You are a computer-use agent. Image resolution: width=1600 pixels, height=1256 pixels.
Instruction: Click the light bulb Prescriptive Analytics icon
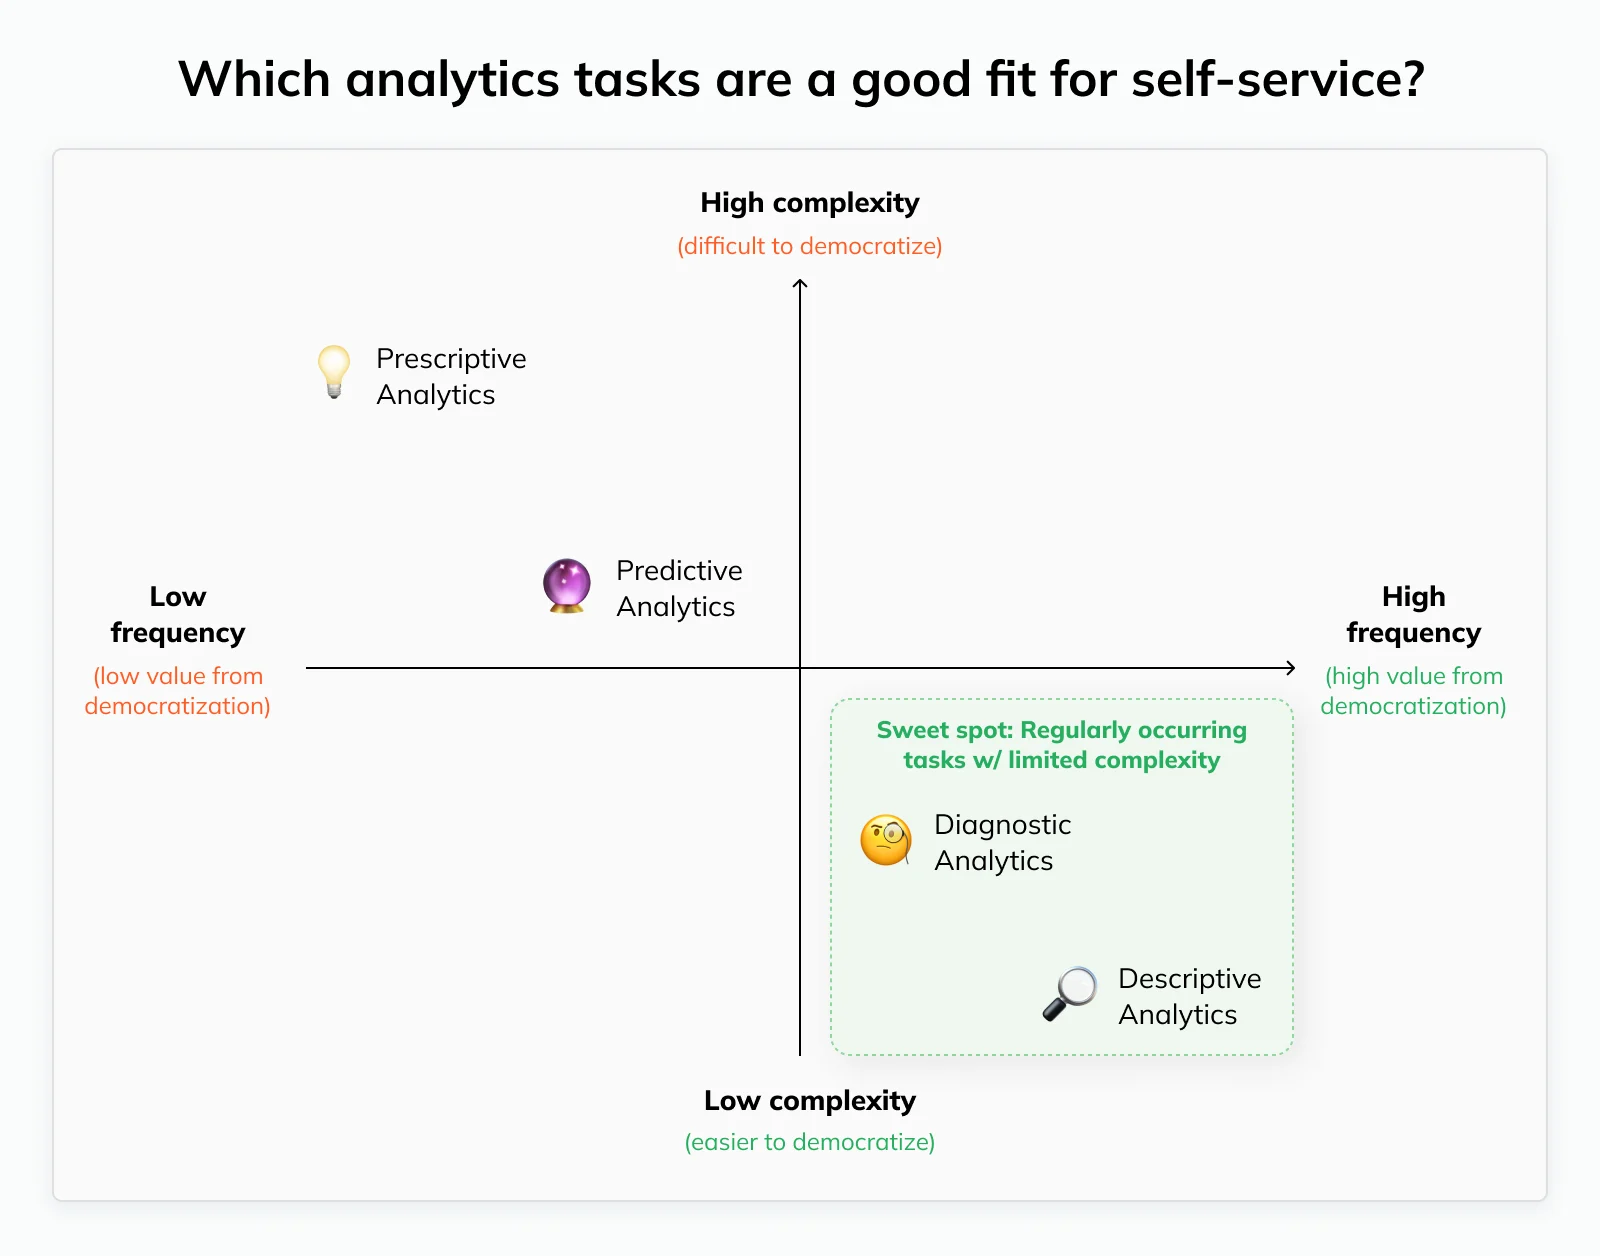pyautogui.click(x=334, y=373)
